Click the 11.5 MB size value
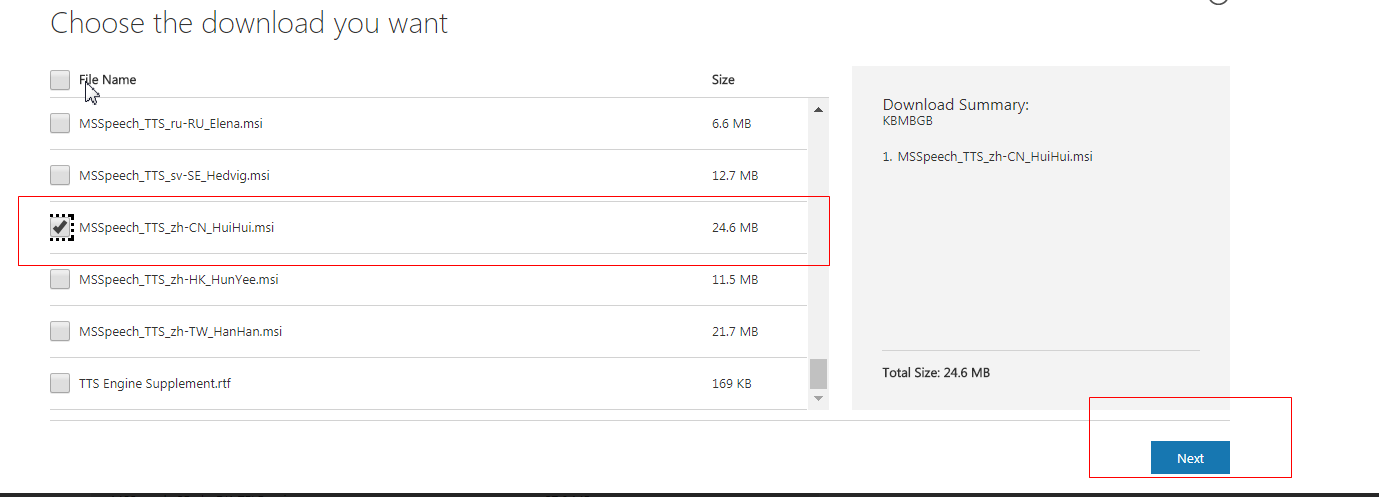 (735, 280)
